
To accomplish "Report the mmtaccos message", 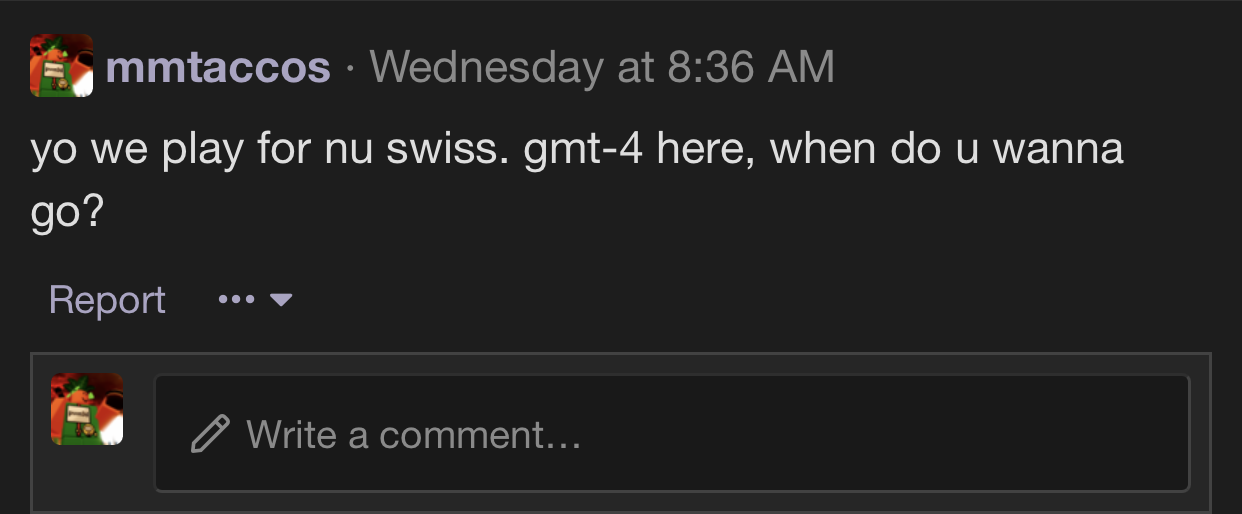I will [107, 300].
